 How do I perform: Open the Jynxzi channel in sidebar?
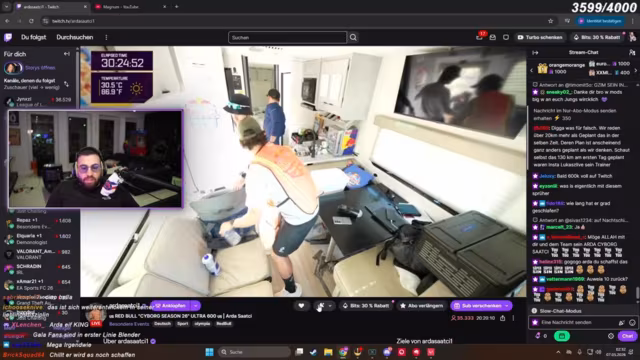pyautogui.click(x=38, y=102)
